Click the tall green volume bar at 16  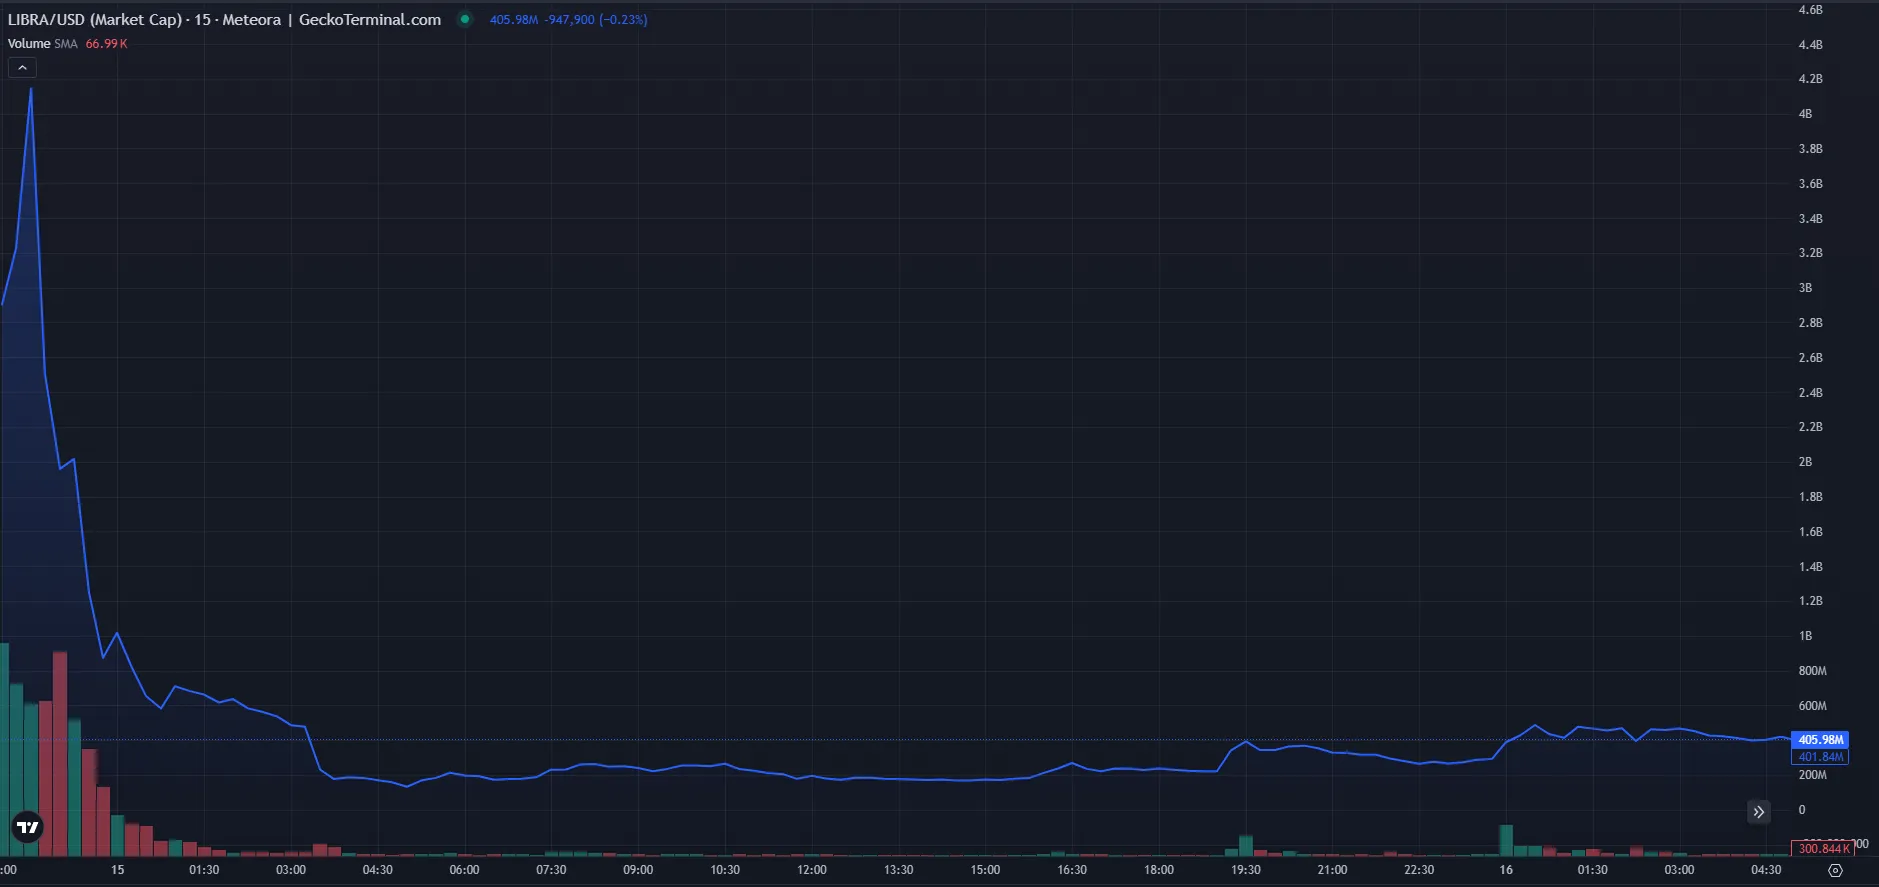coord(1506,840)
